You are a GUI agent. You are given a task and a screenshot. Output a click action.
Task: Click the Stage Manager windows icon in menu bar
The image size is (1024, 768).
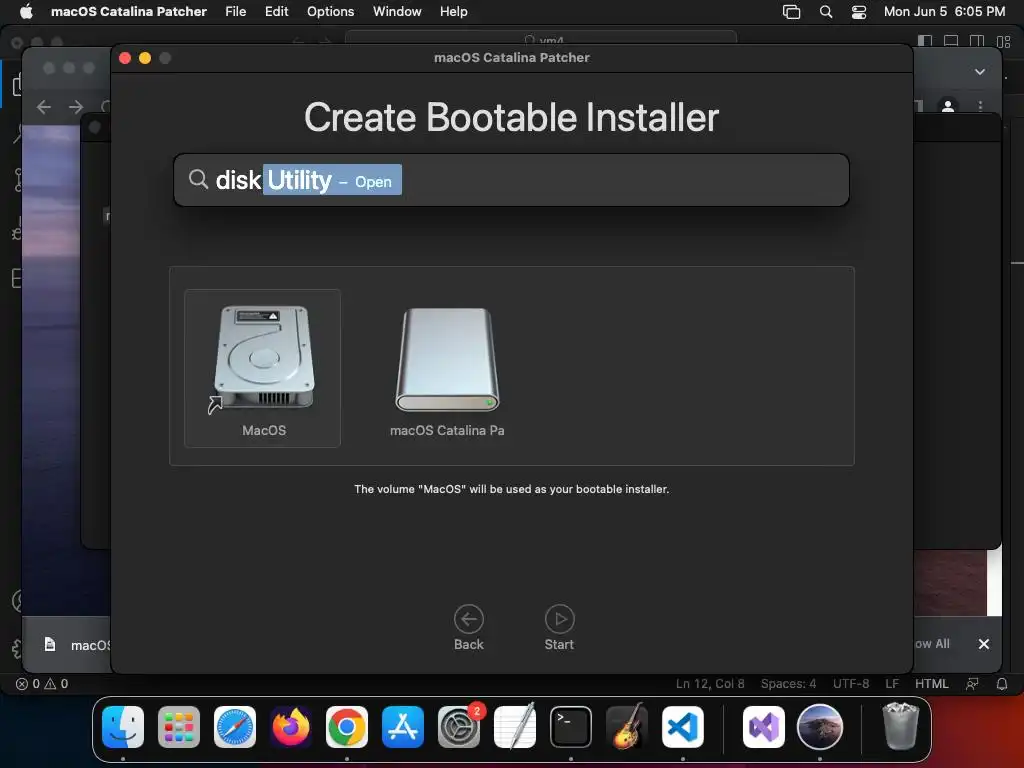pos(792,12)
